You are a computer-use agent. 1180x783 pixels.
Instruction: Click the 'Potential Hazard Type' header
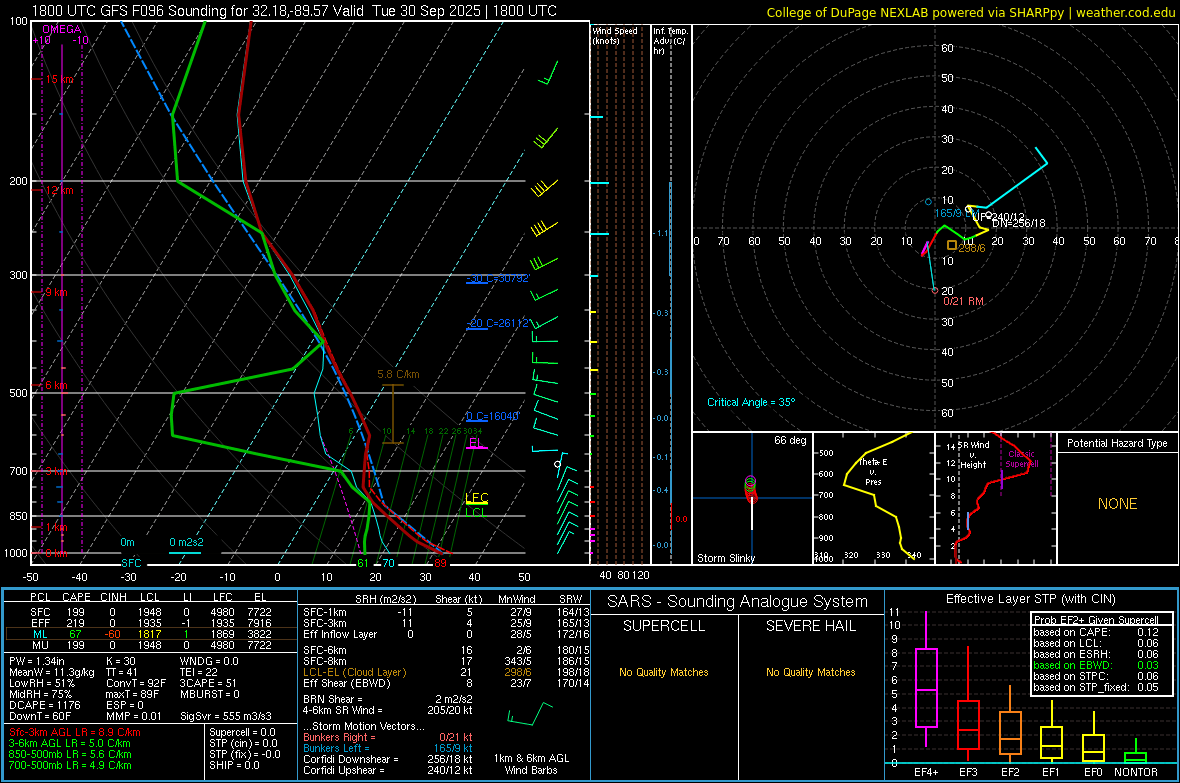[x=1117, y=443]
